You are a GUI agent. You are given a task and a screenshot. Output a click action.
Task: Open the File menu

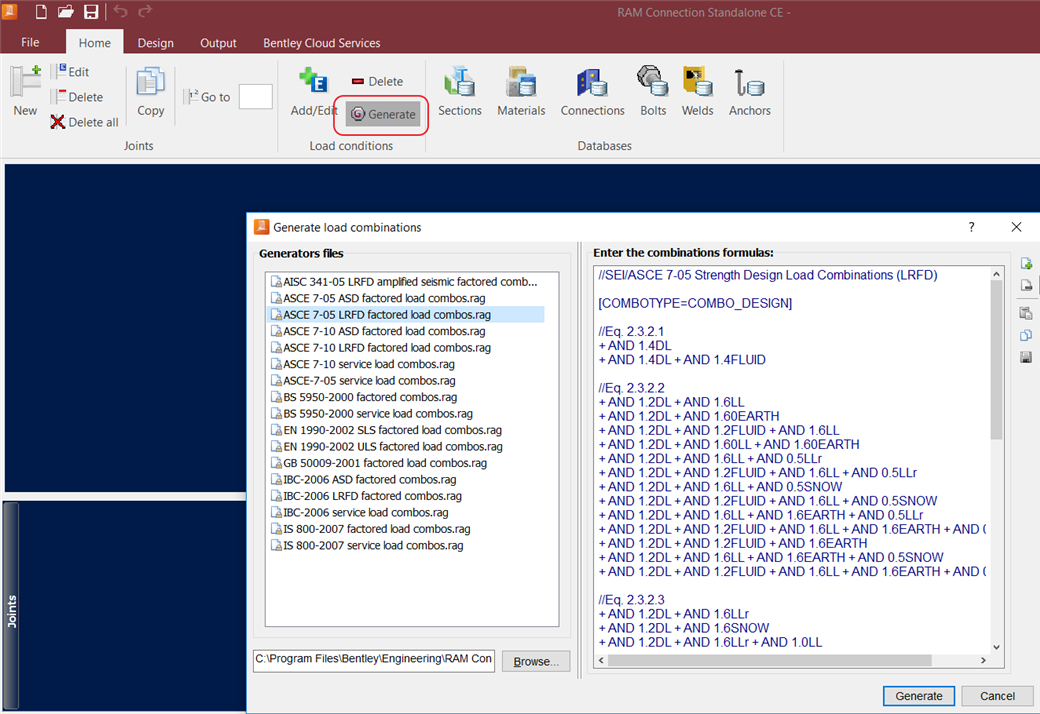coord(30,43)
